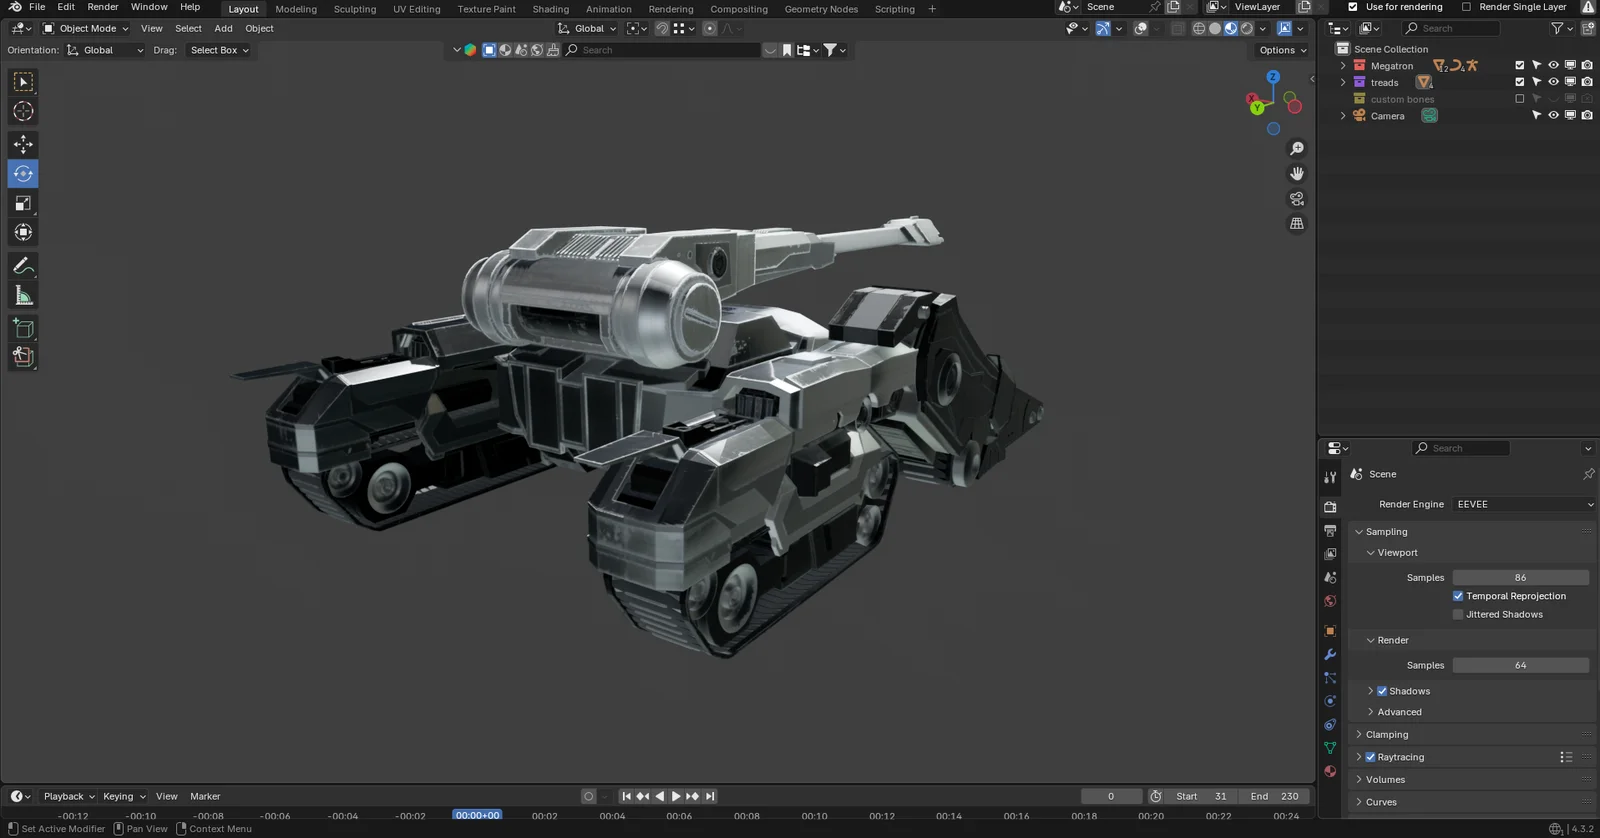Collapse the Sampling panel
The width and height of the screenshot is (1600, 838).
click(x=1386, y=532)
